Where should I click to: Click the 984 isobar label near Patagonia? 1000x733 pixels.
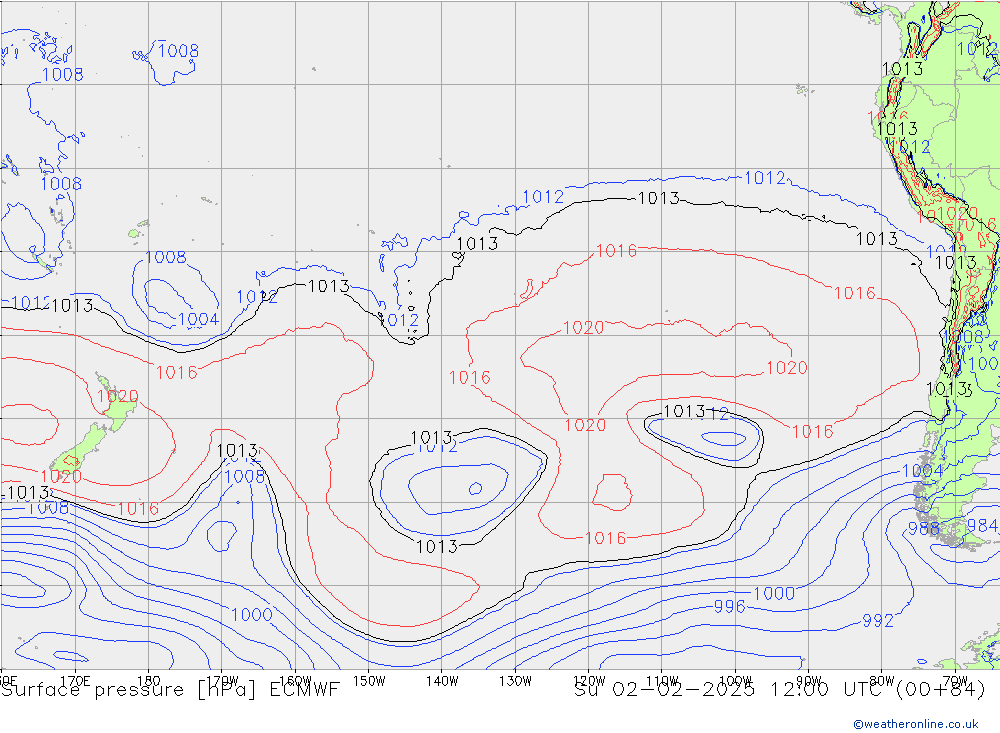982,526
